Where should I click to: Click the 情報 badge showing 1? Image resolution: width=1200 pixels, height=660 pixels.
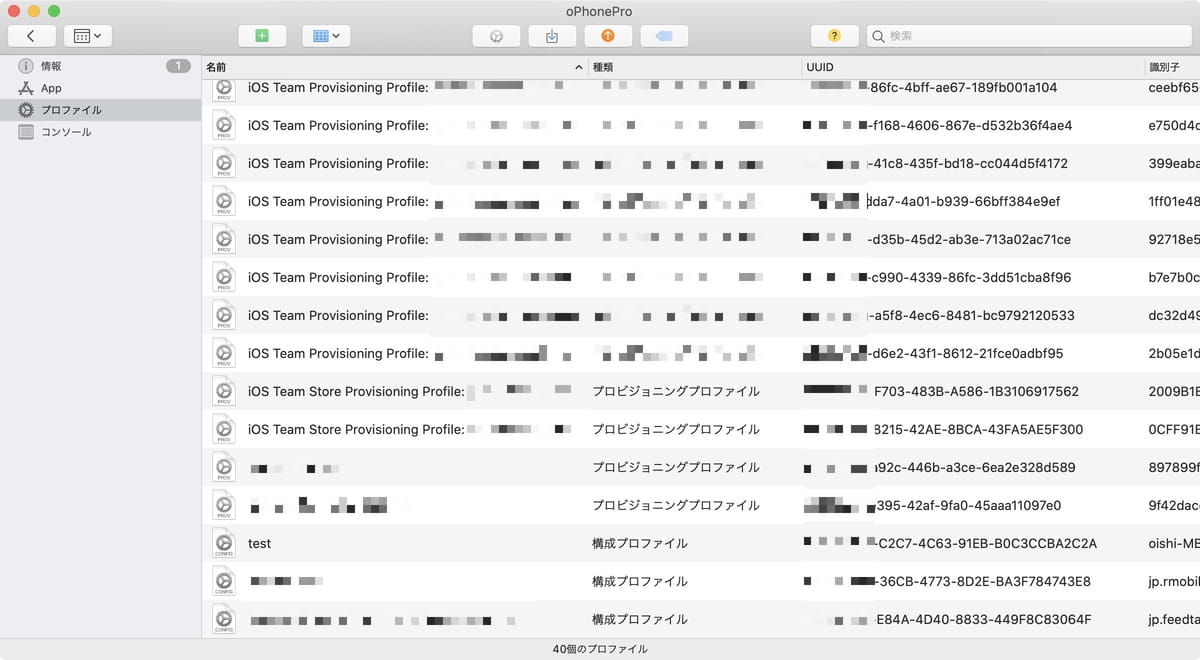(x=178, y=66)
